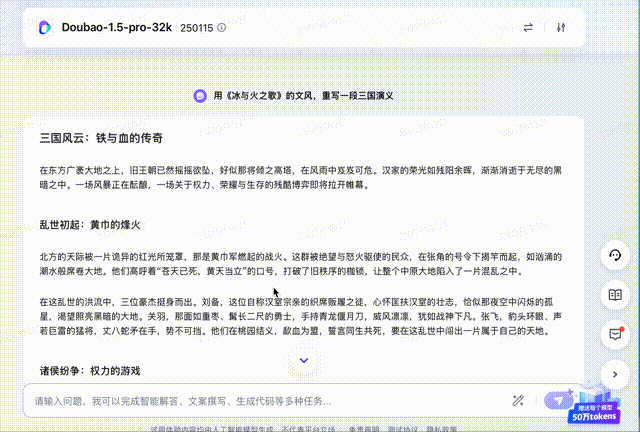Open the documentation book icon
The width and height of the screenshot is (640, 432).
(615, 295)
